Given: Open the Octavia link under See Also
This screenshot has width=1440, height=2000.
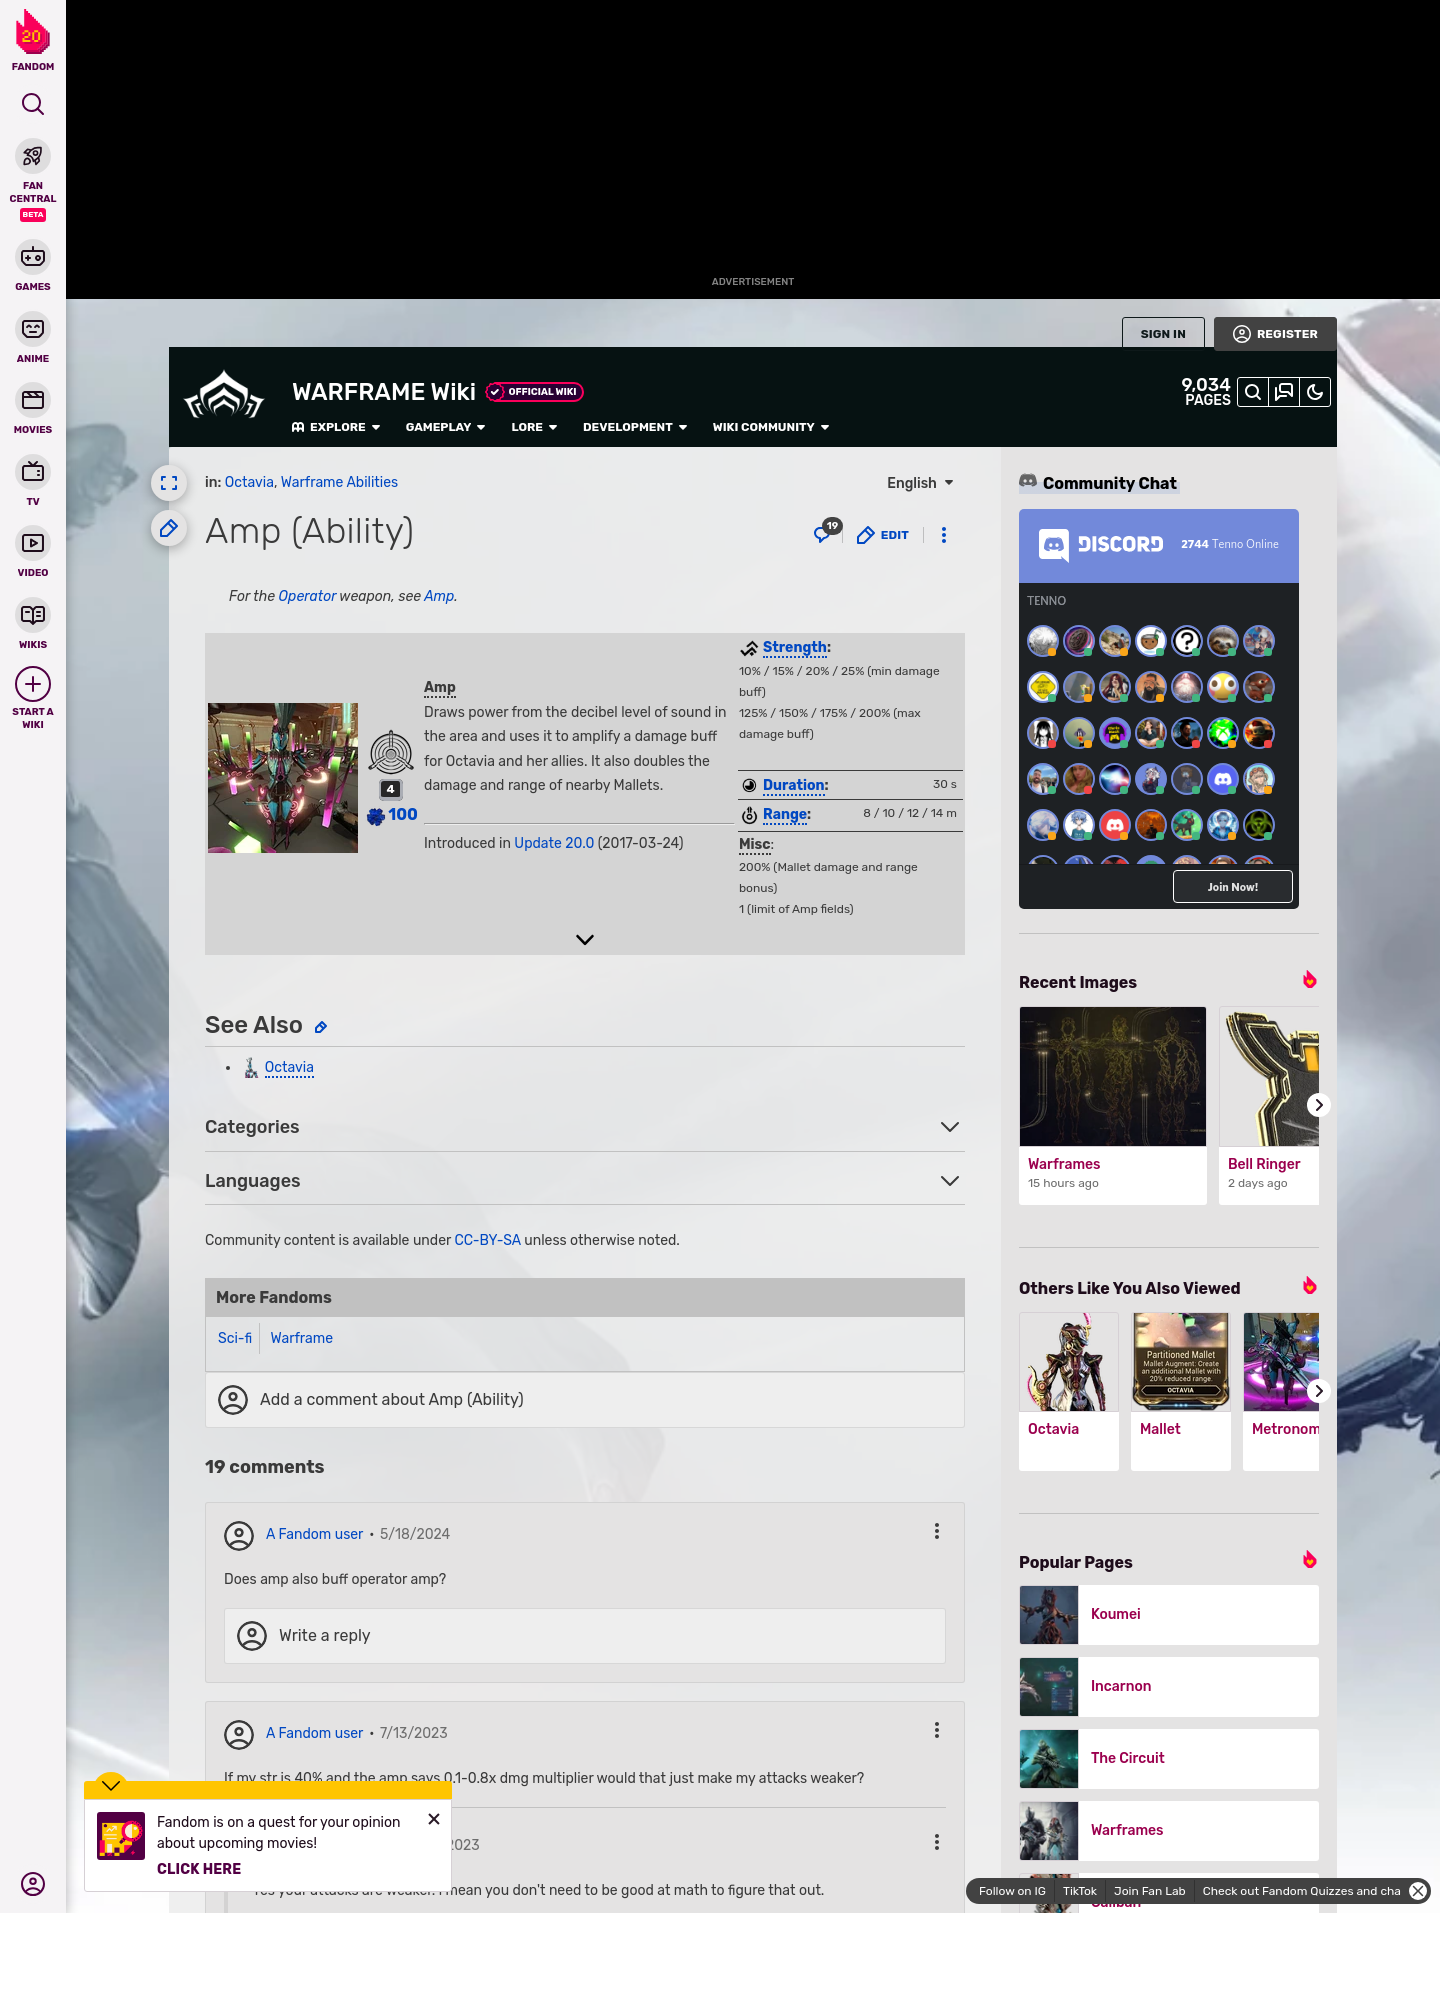Looking at the screenshot, I should [289, 1067].
